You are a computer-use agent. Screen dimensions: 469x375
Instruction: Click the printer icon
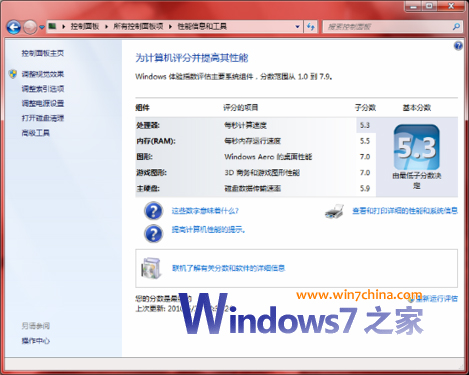334,211
